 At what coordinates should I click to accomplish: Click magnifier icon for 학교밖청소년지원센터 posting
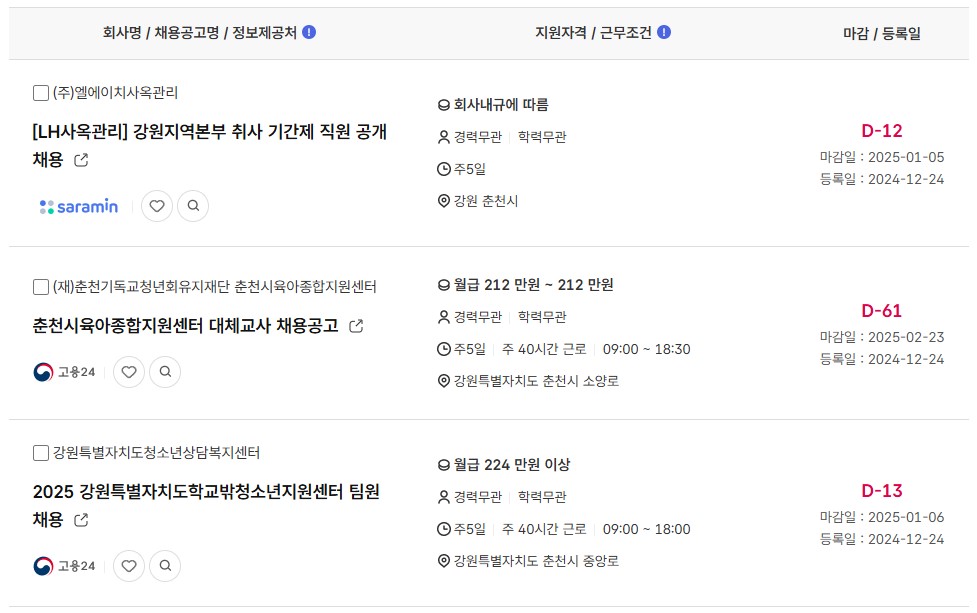[165, 566]
